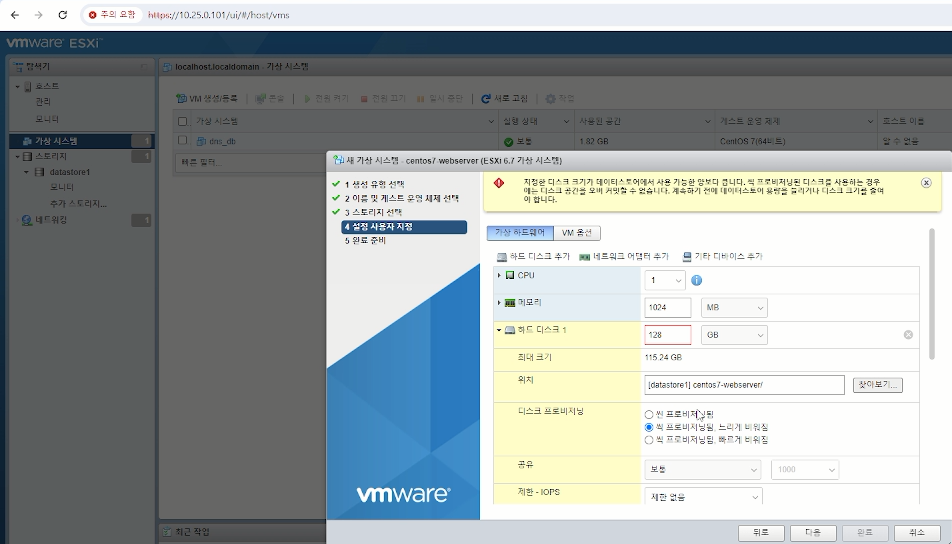Click the VMware ESXi logo
This screenshot has height=544, width=952.
(x=55, y=43)
